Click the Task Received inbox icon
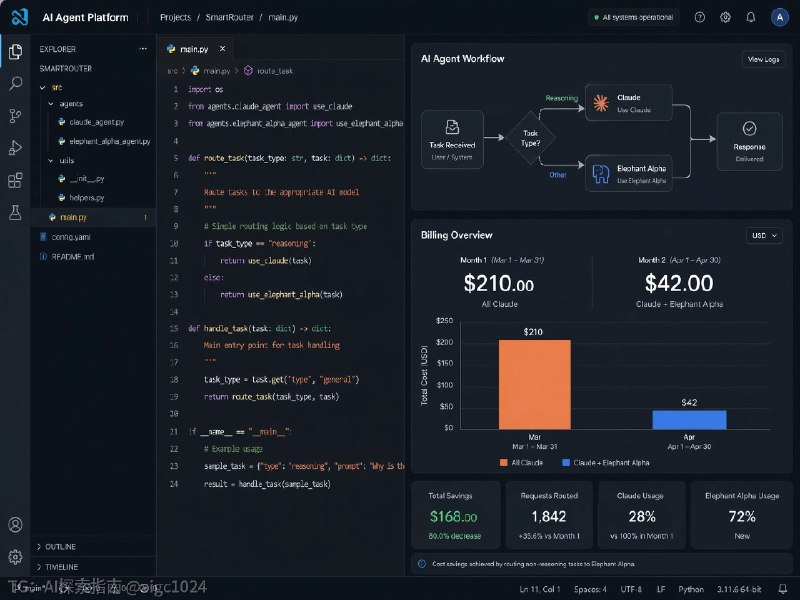Image resolution: width=800 pixels, height=600 pixels. [x=452, y=127]
